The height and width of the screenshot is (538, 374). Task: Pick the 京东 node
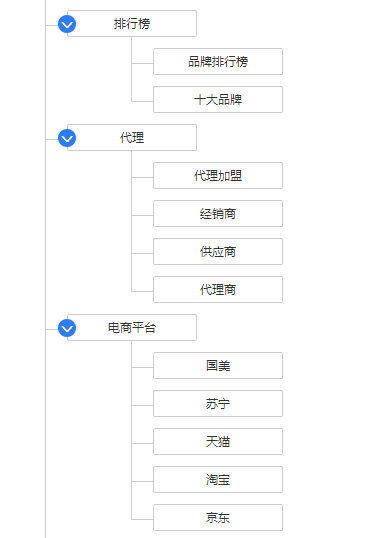218,518
